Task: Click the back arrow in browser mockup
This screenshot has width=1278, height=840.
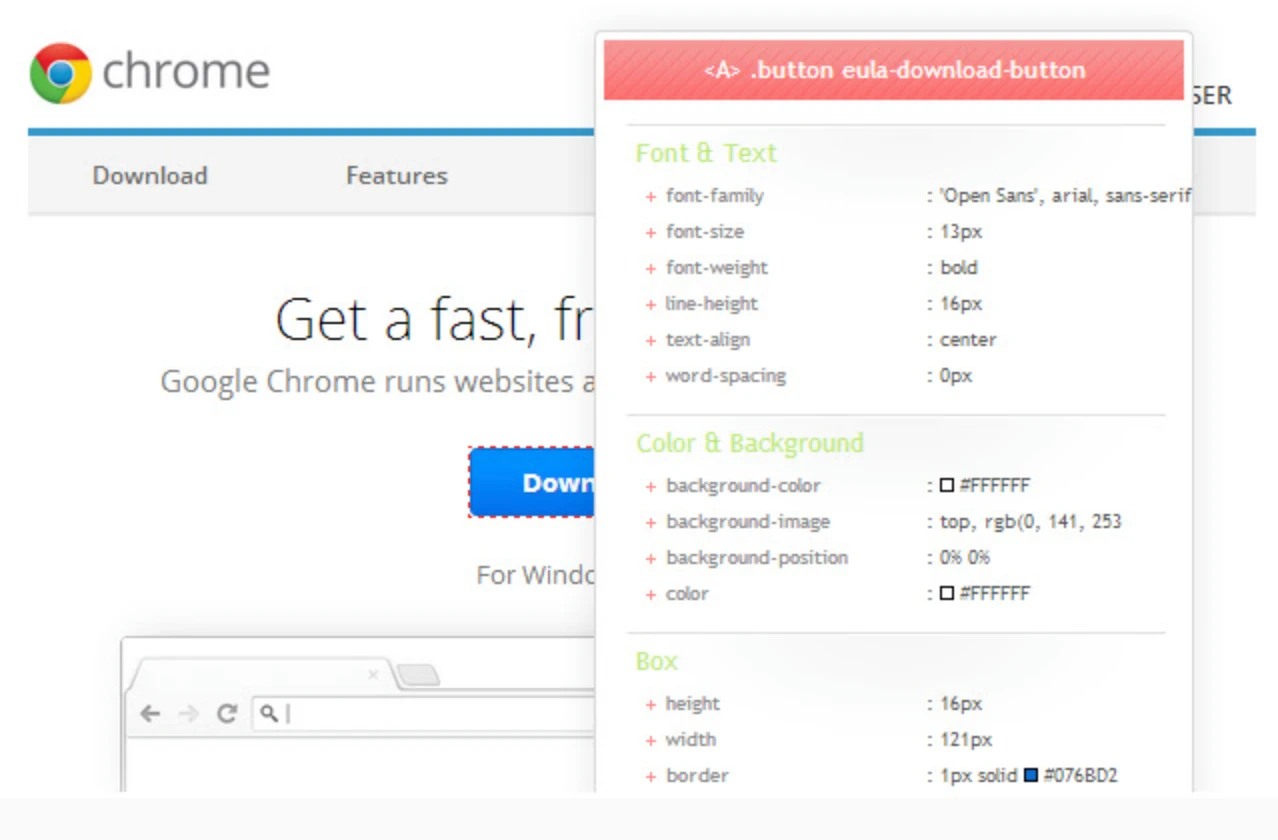Action: click(x=149, y=714)
